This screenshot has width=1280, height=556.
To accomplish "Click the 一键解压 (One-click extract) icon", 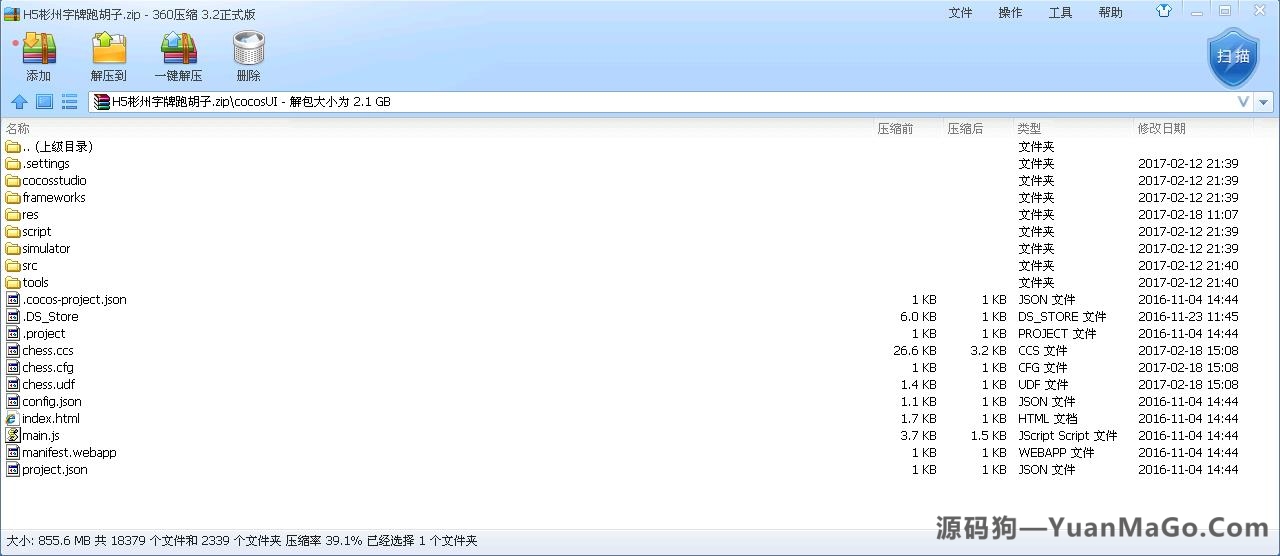I will 179,48.
